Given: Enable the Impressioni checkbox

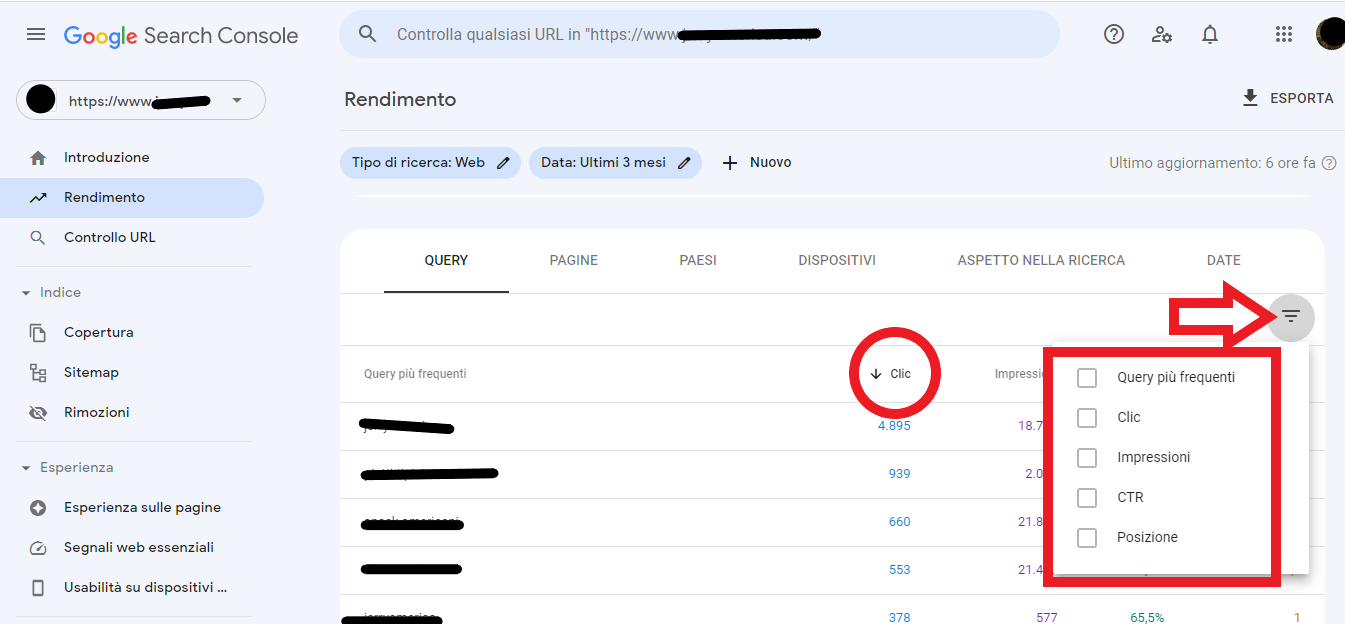Looking at the screenshot, I should (1087, 458).
